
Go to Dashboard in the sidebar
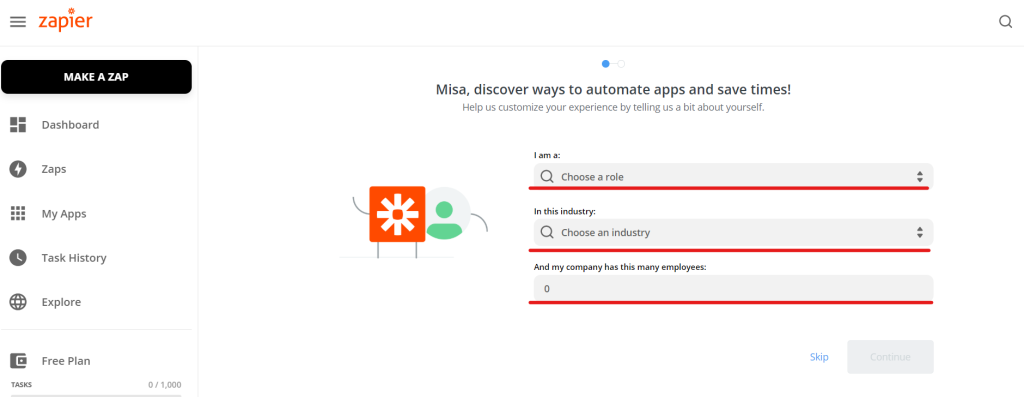[71, 125]
